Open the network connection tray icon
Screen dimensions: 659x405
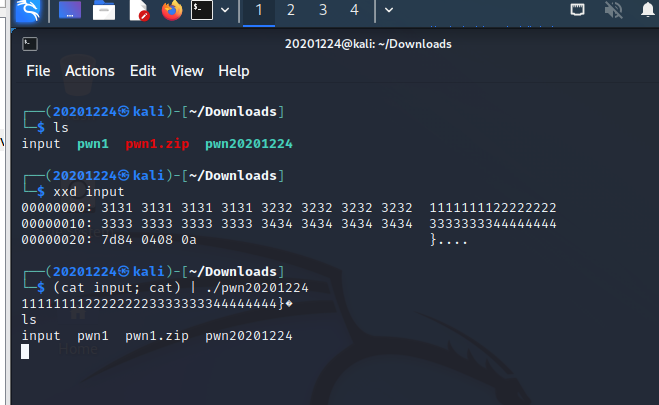(x=577, y=10)
